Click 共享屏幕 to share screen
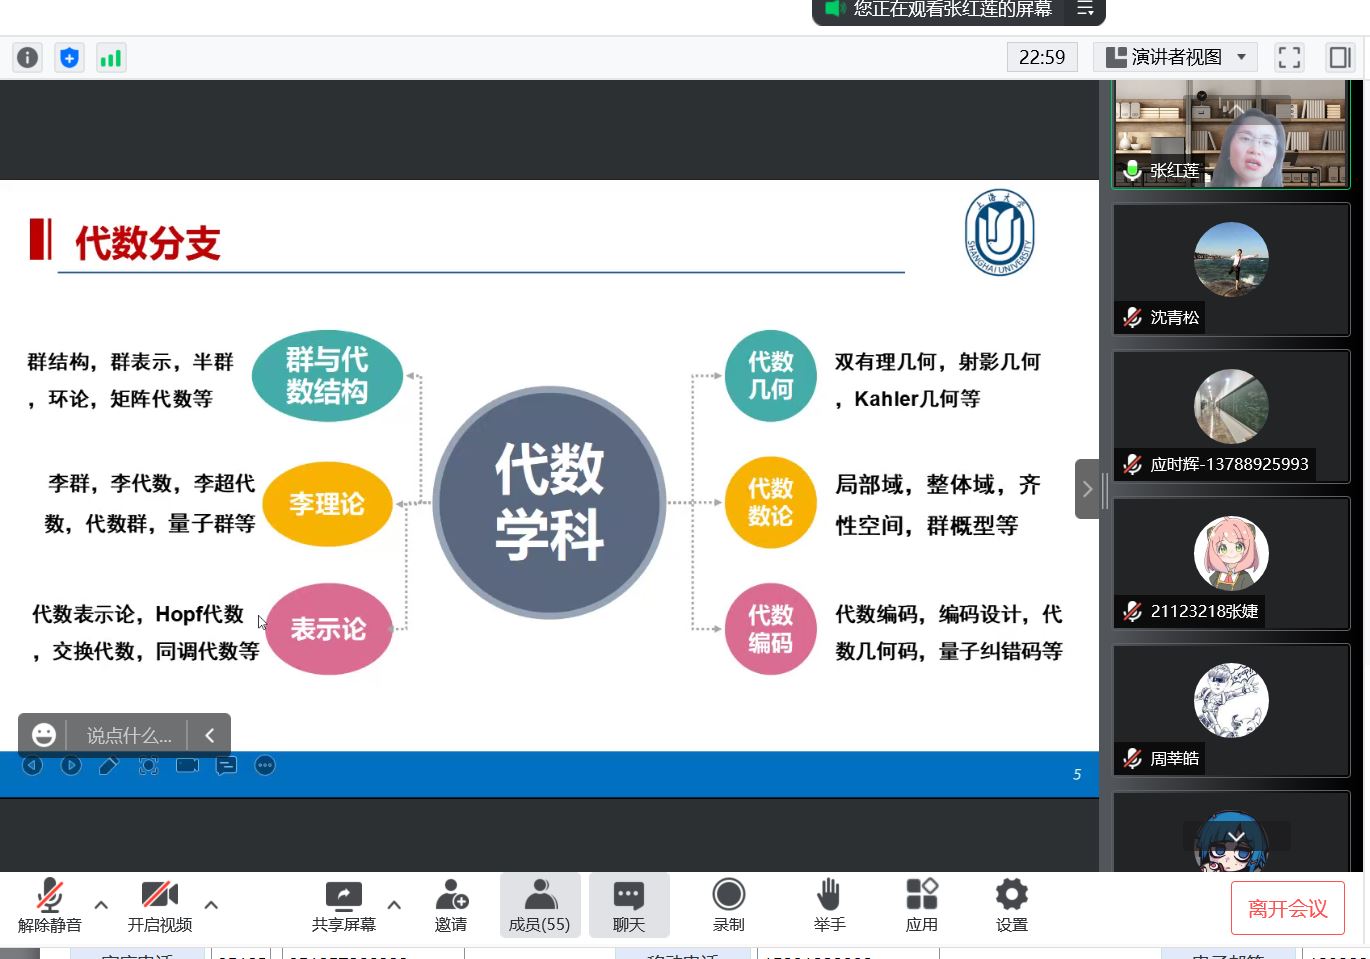 click(x=343, y=905)
